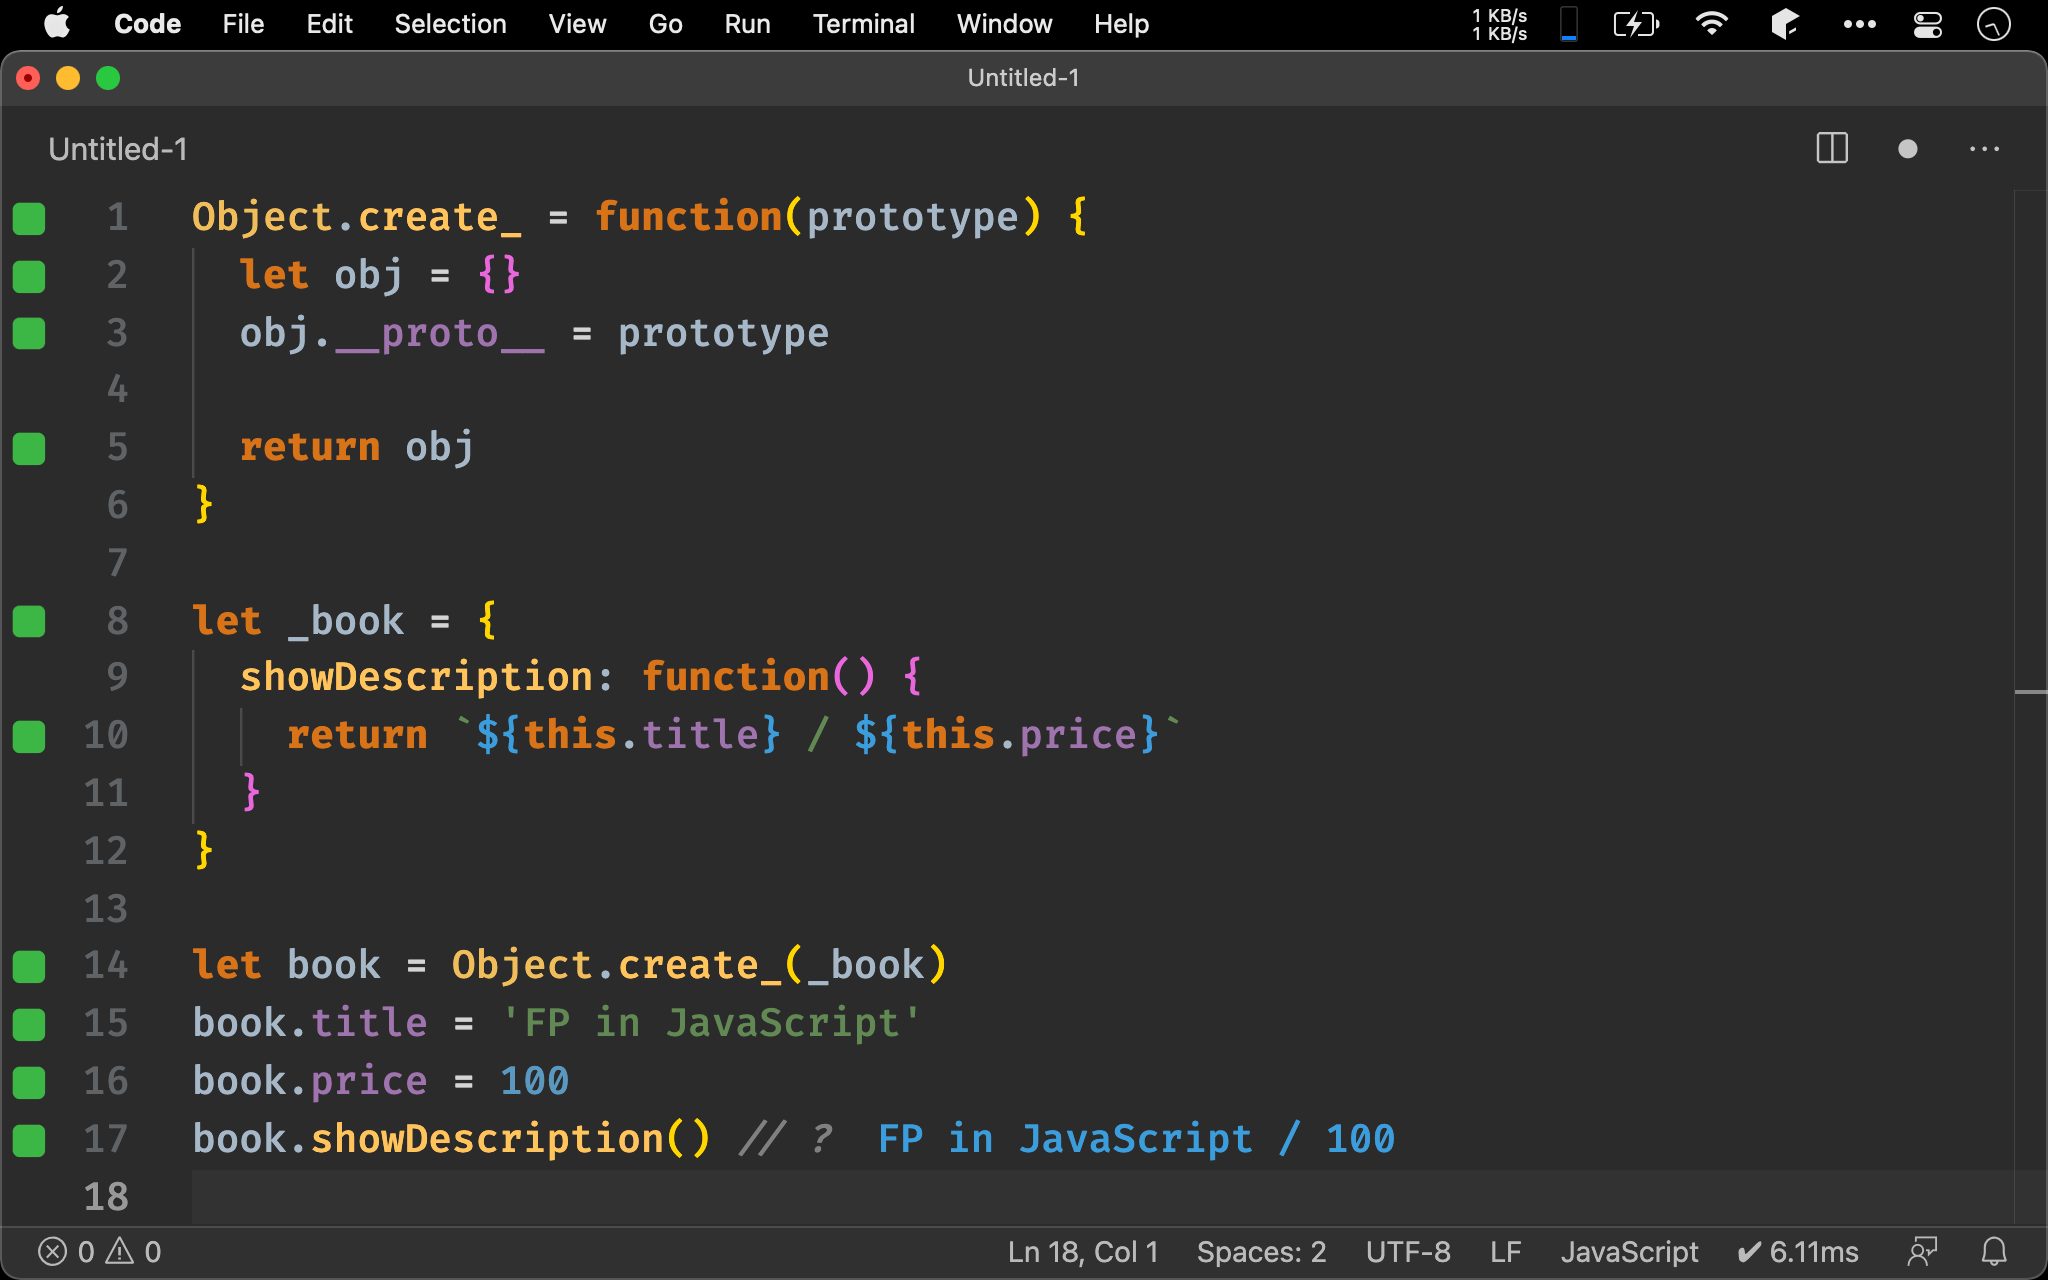Click the unsaved changes dot indicator
Image resolution: width=2048 pixels, height=1280 pixels.
tap(1907, 149)
